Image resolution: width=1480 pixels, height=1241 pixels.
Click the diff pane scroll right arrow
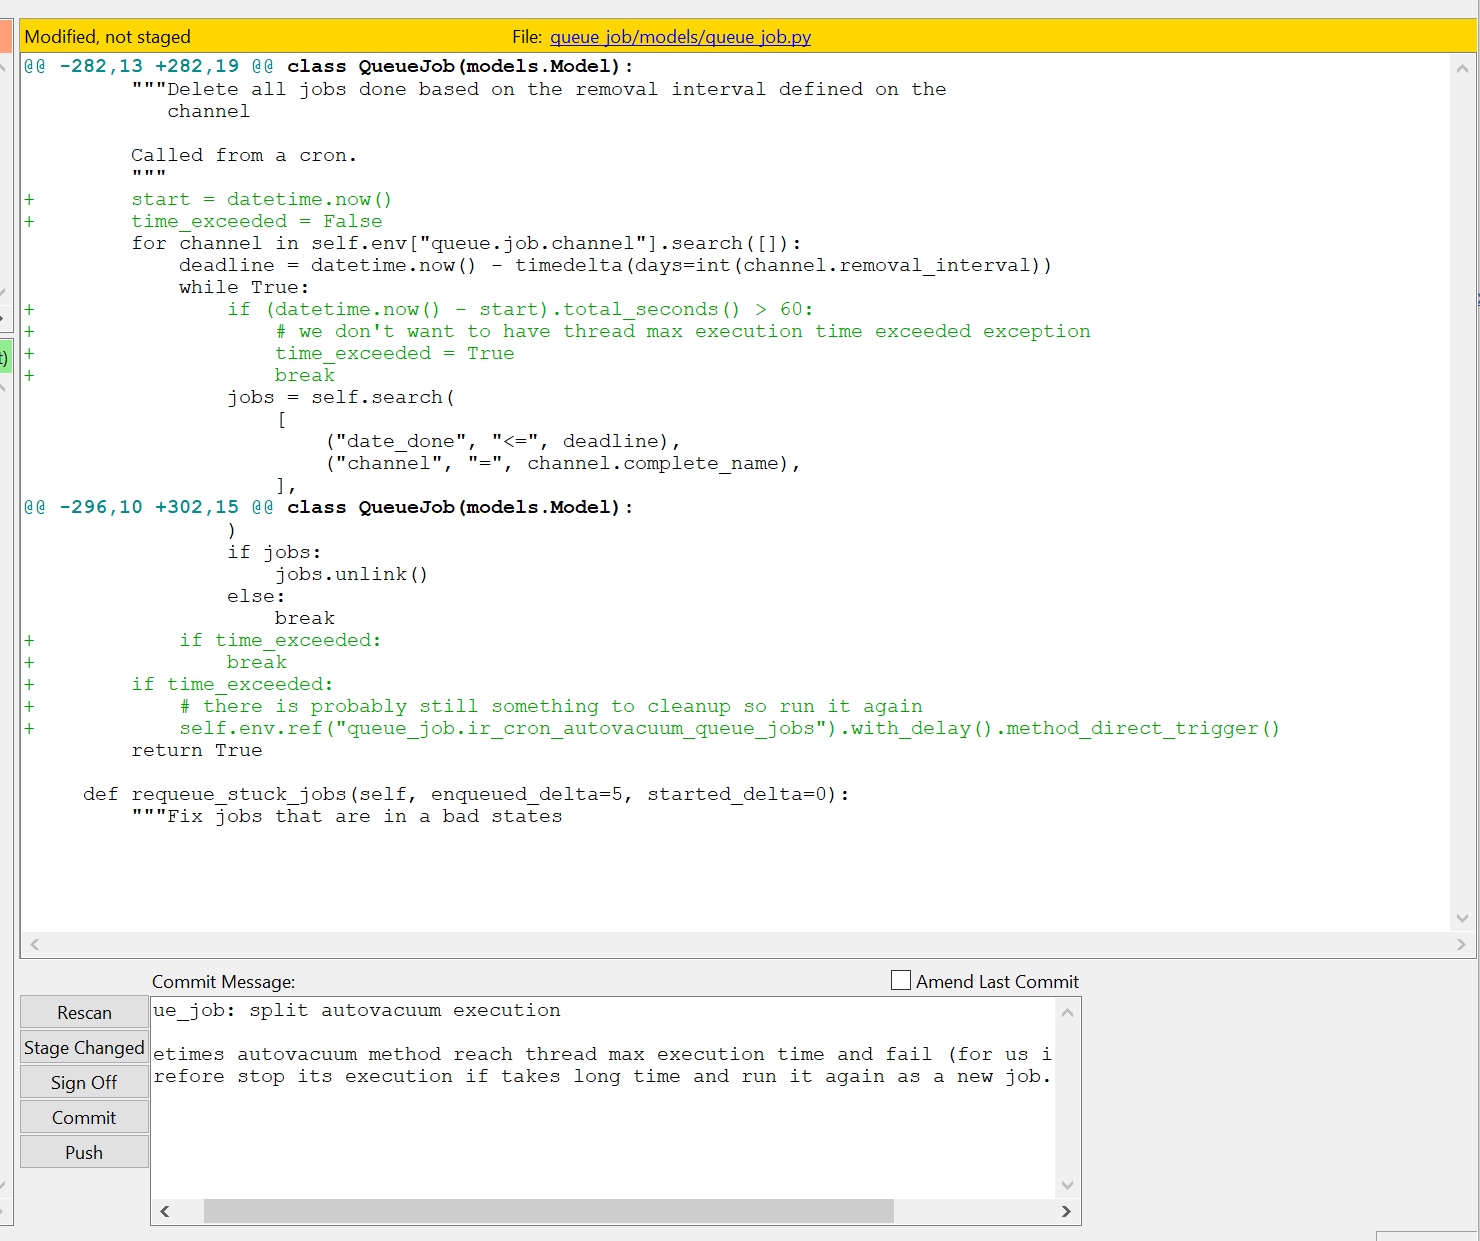[x=1461, y=944]
